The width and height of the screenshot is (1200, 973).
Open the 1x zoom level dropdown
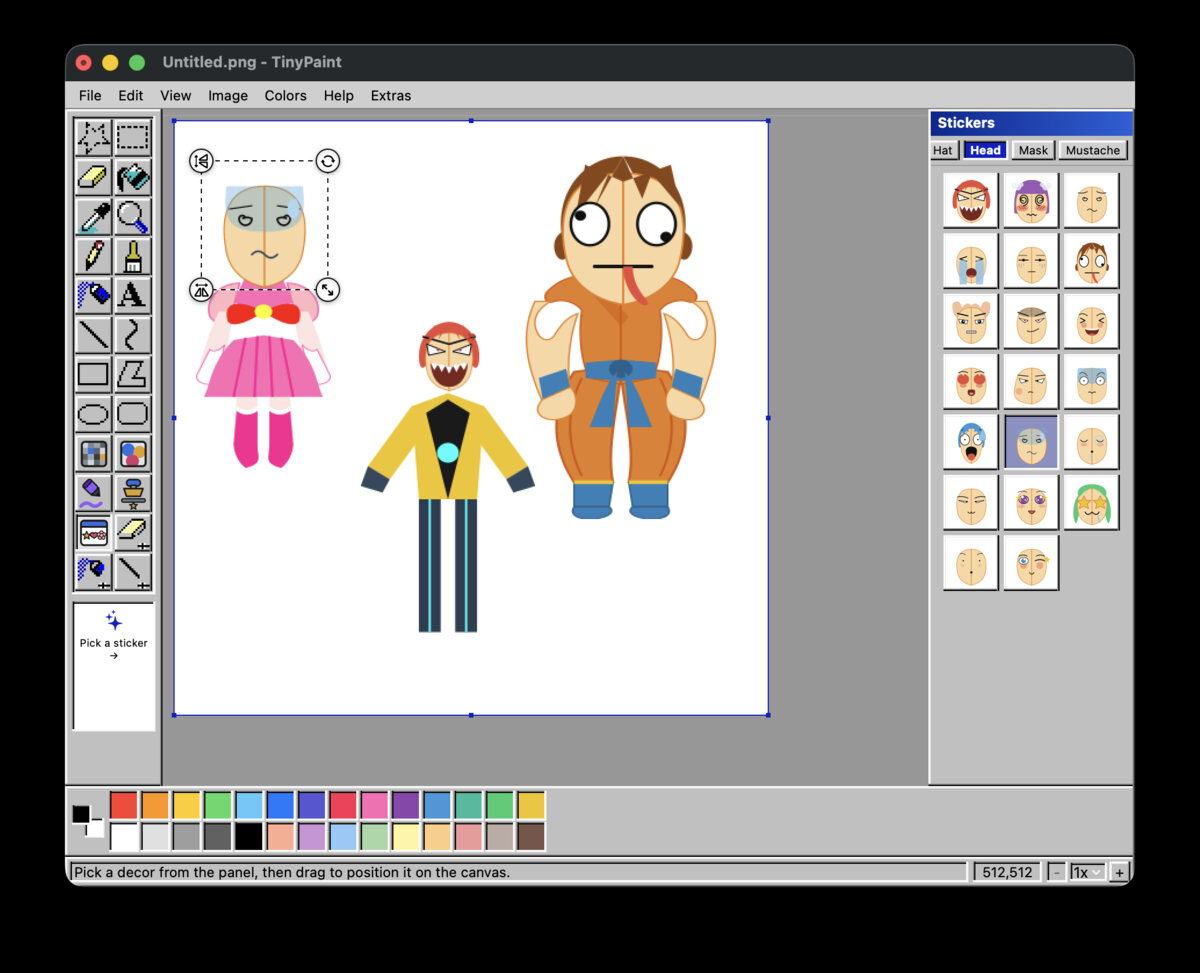1086,872
